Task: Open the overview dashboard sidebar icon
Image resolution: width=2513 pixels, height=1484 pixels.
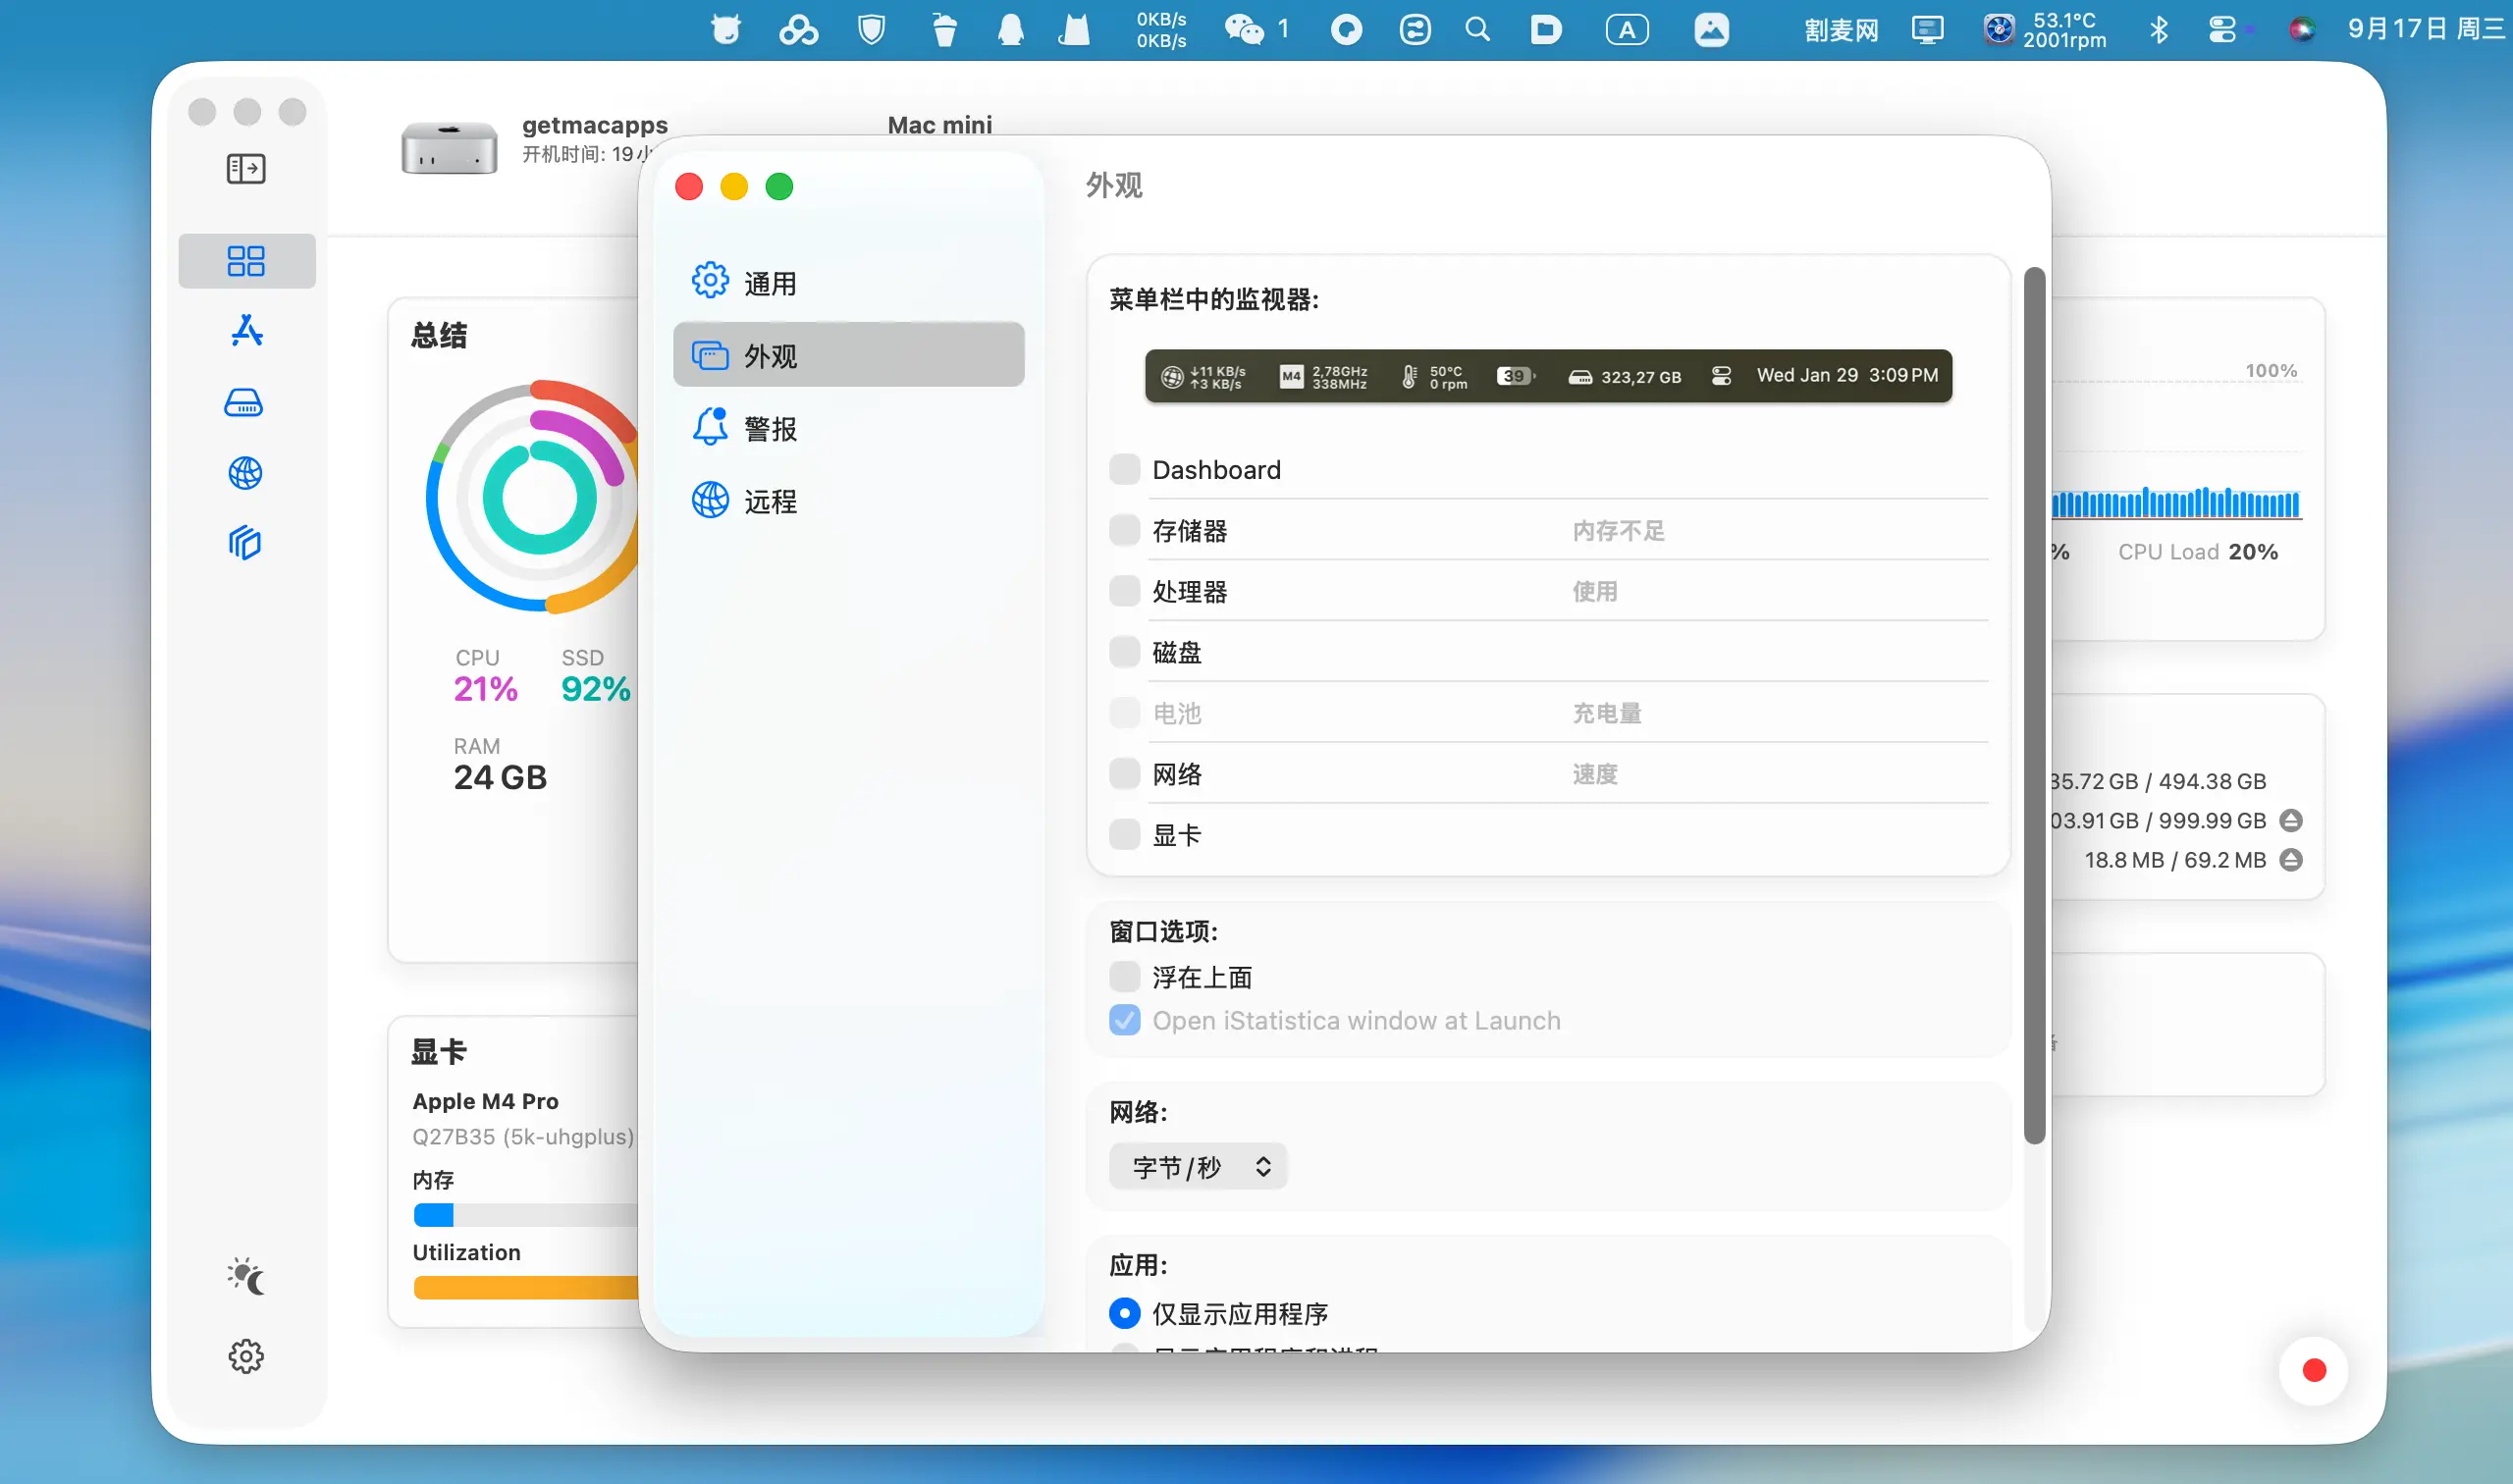Action: (x=245, y=261)
